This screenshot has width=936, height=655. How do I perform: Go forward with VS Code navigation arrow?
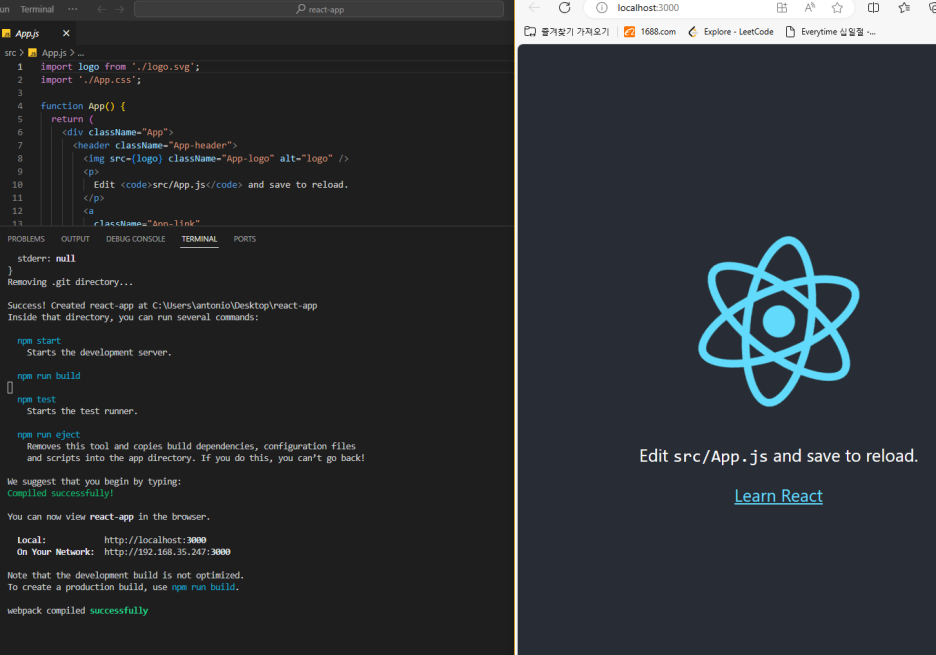pos(119,9)
